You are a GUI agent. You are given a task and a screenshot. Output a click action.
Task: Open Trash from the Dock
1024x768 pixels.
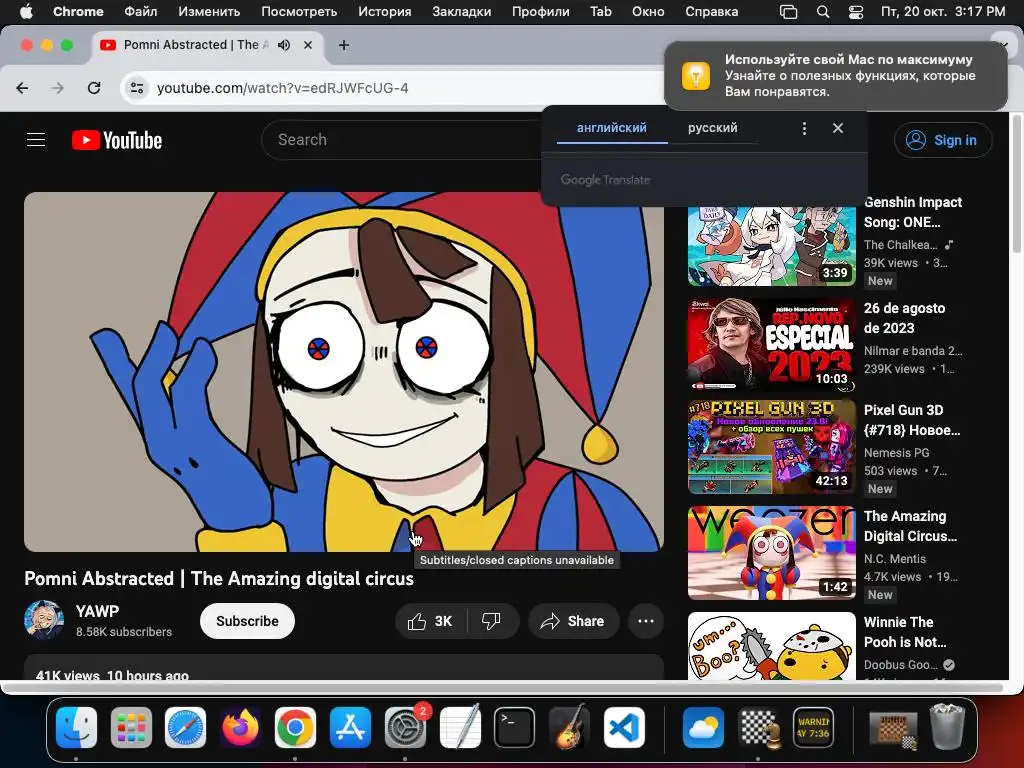[947, 727]
